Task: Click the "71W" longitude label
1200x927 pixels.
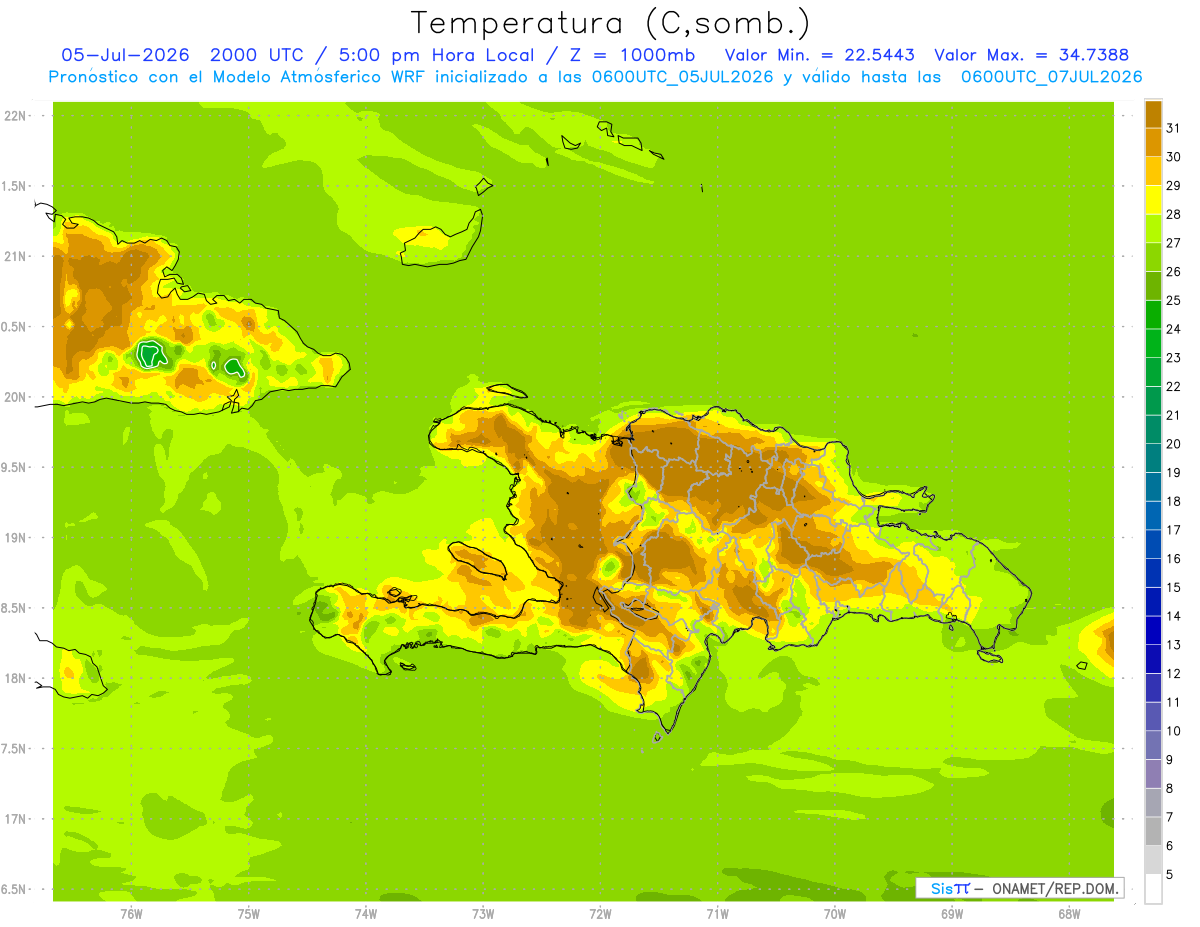Action: 717,914
